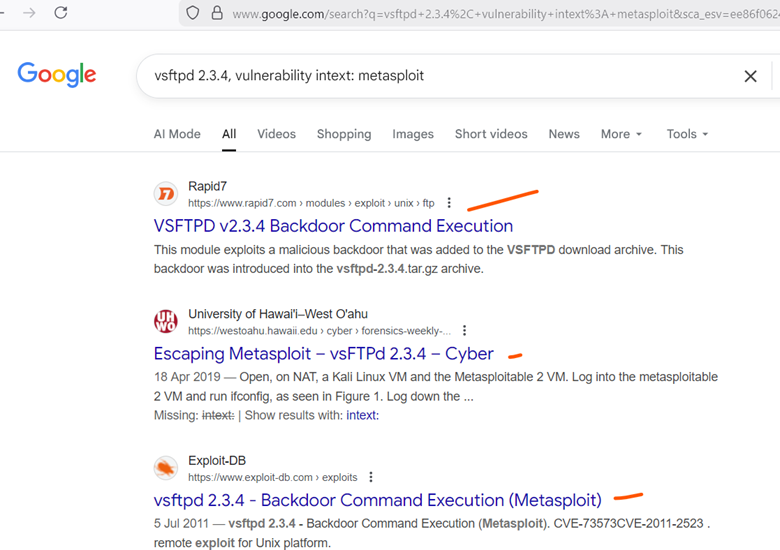Click the '18 Apr 2019' result date
Screen dimensions: 780x550
click(187, 377)
